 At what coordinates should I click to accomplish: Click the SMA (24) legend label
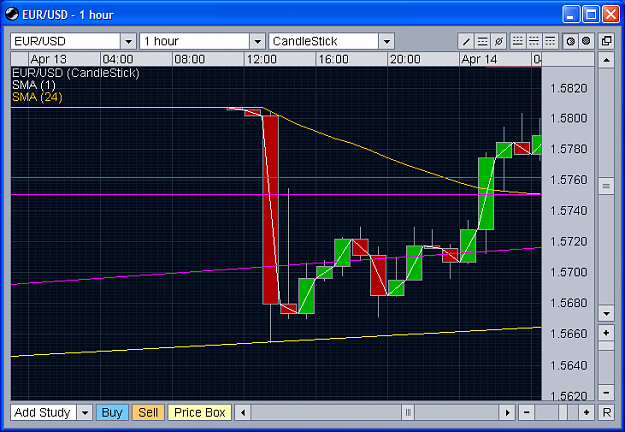(x=37, y=97)
